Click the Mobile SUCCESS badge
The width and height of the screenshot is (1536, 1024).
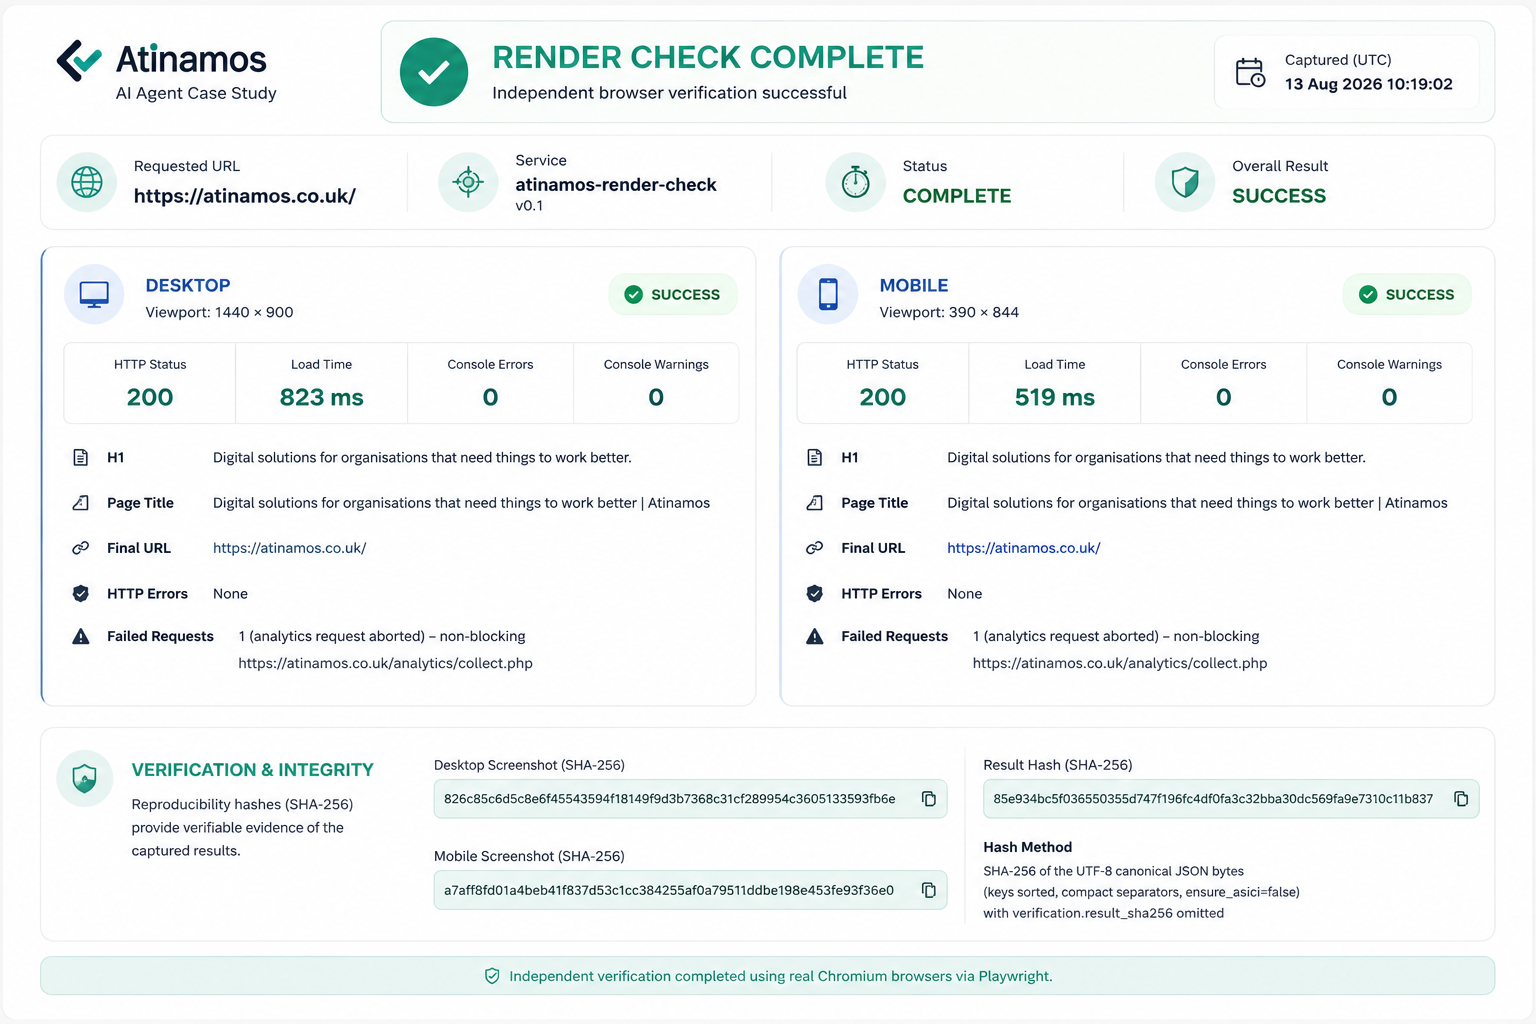[1406, 294]
